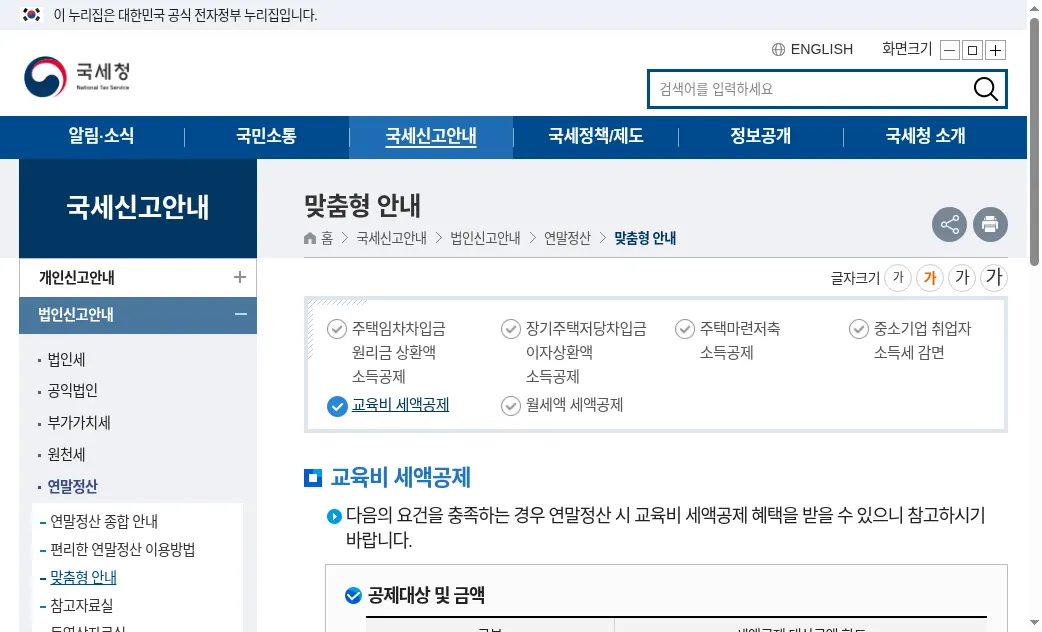The image size is (1042, 632).
Task: Select 장기주택저당차입금 이자상환액 소득공제 option
Action: [x=573, y=352]
